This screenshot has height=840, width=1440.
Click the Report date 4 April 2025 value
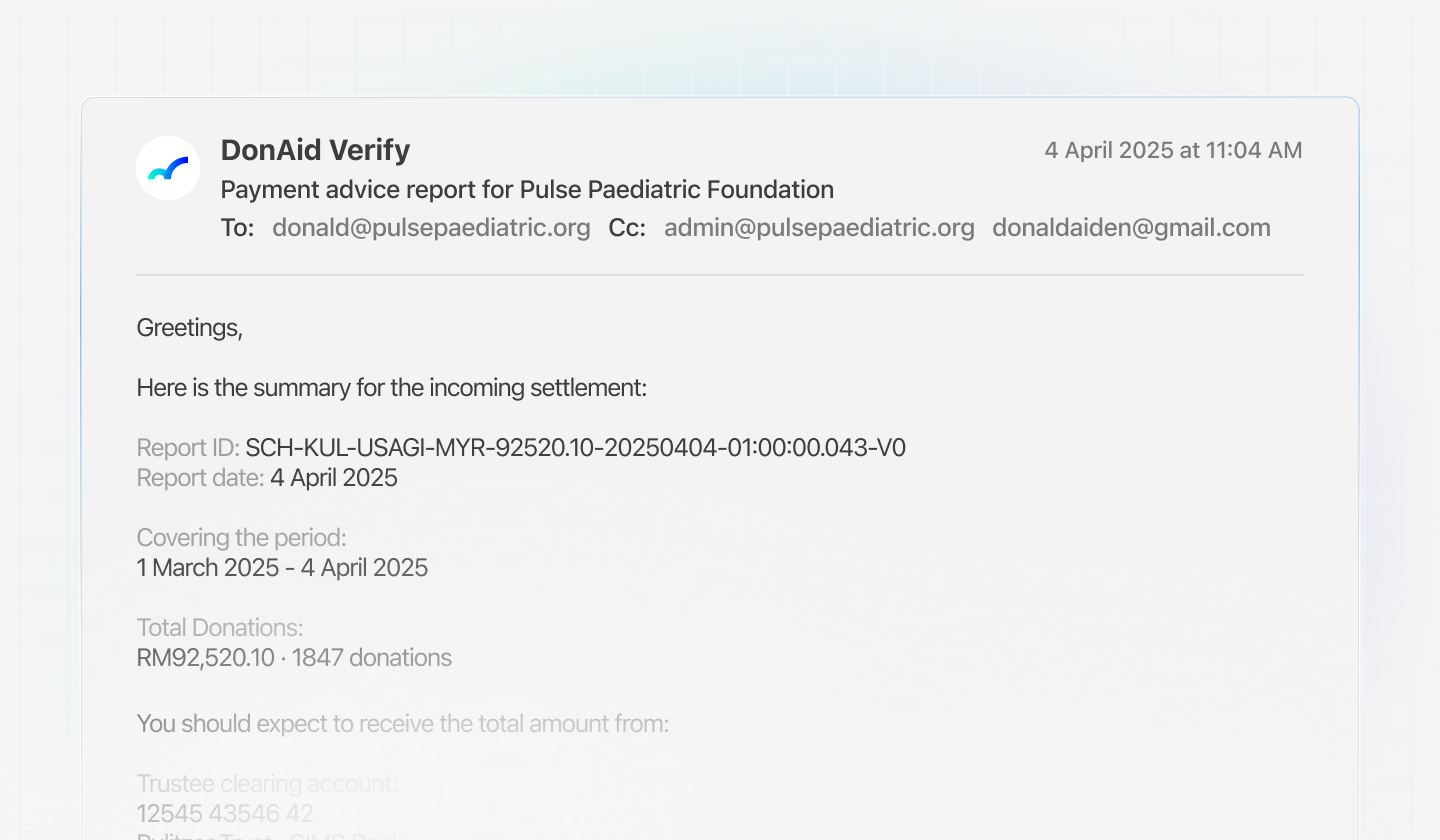click(333, 478)
